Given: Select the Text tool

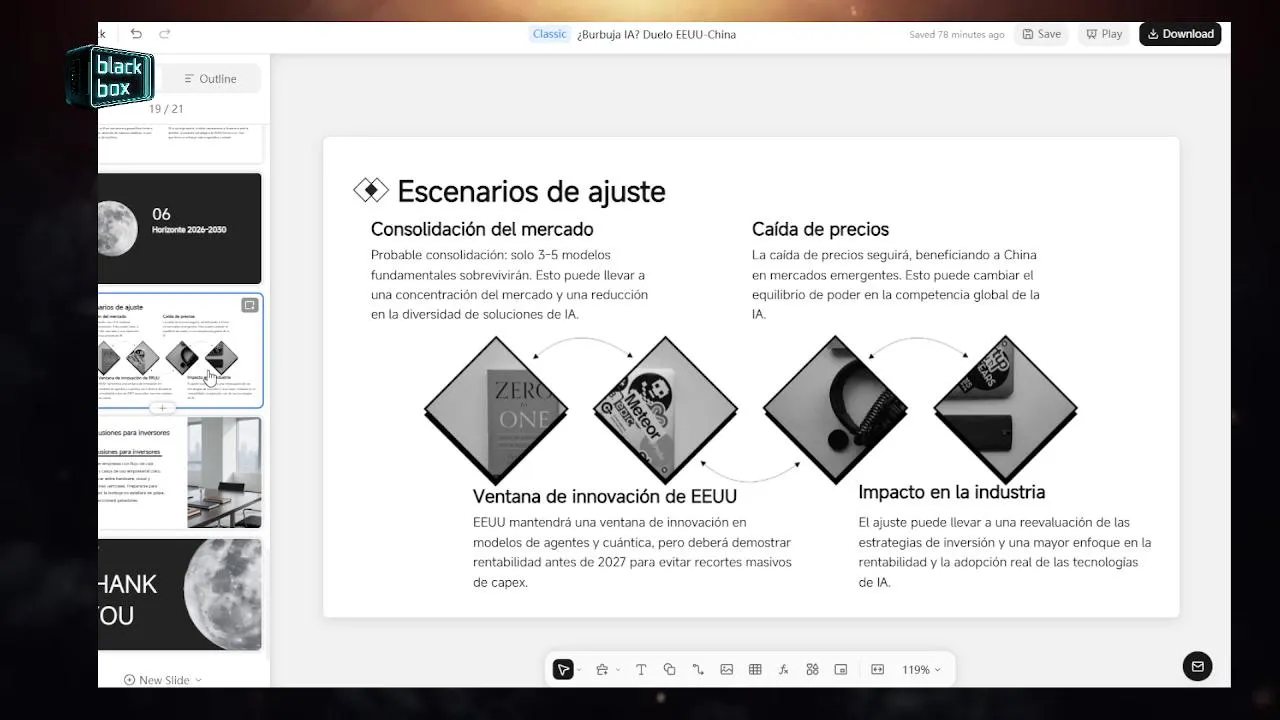Looking at the screenshot, I should point(641,670).
